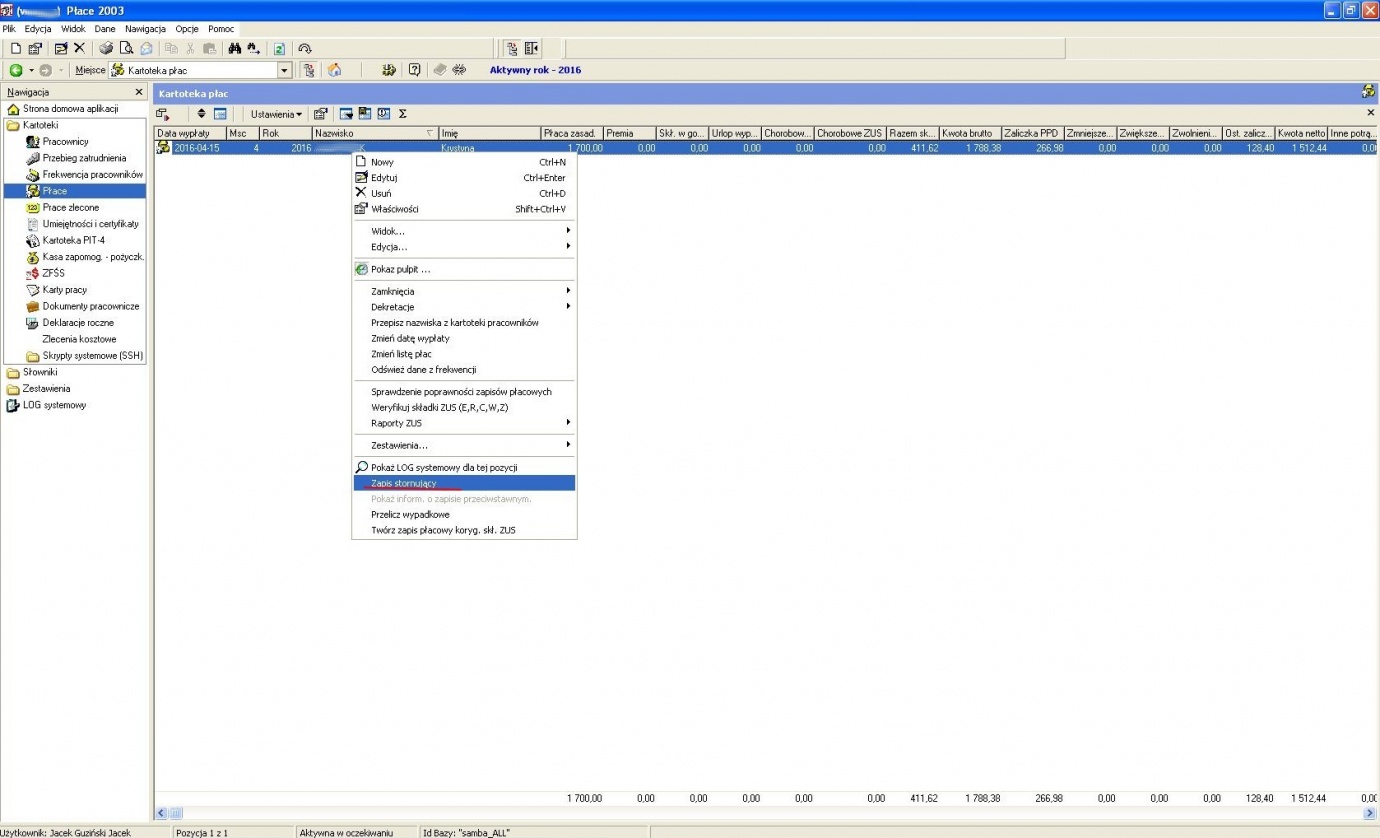The image size is (1380, 838).
Task: Click the binoculars search icon
Action: coord(234,48)
